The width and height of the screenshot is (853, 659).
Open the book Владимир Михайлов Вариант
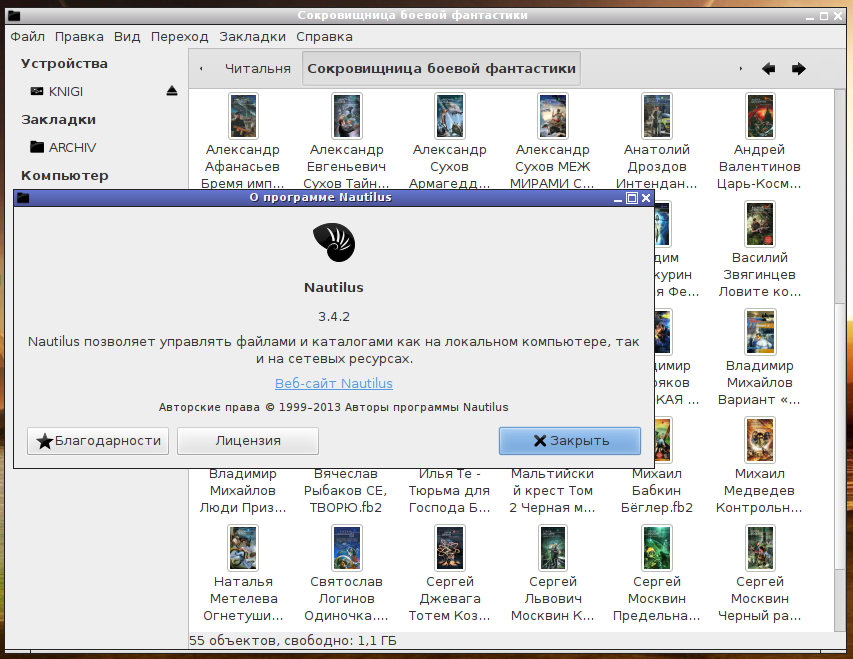(x=759, y=358)
